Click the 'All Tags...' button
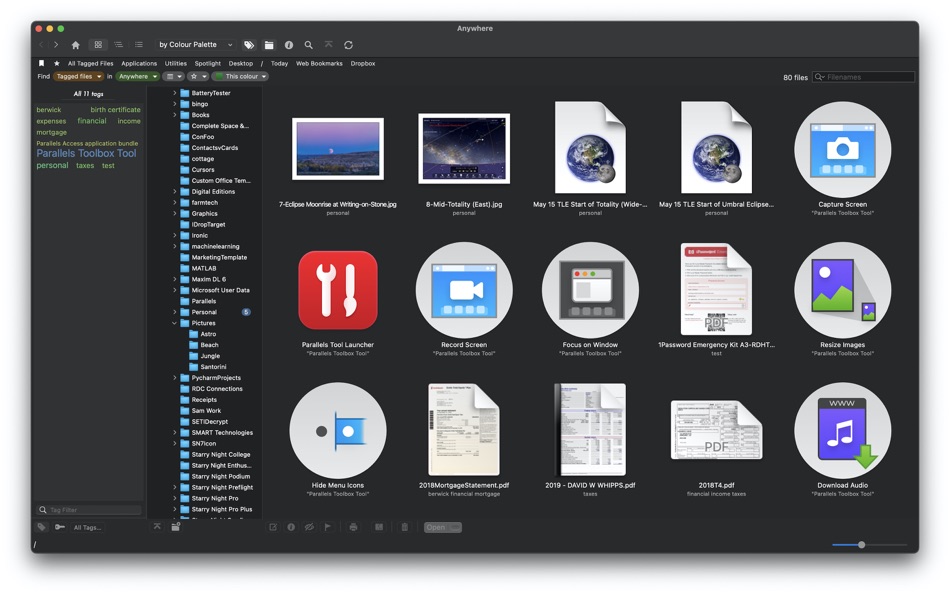Screen dimensions: 950x594 point(87,528)
